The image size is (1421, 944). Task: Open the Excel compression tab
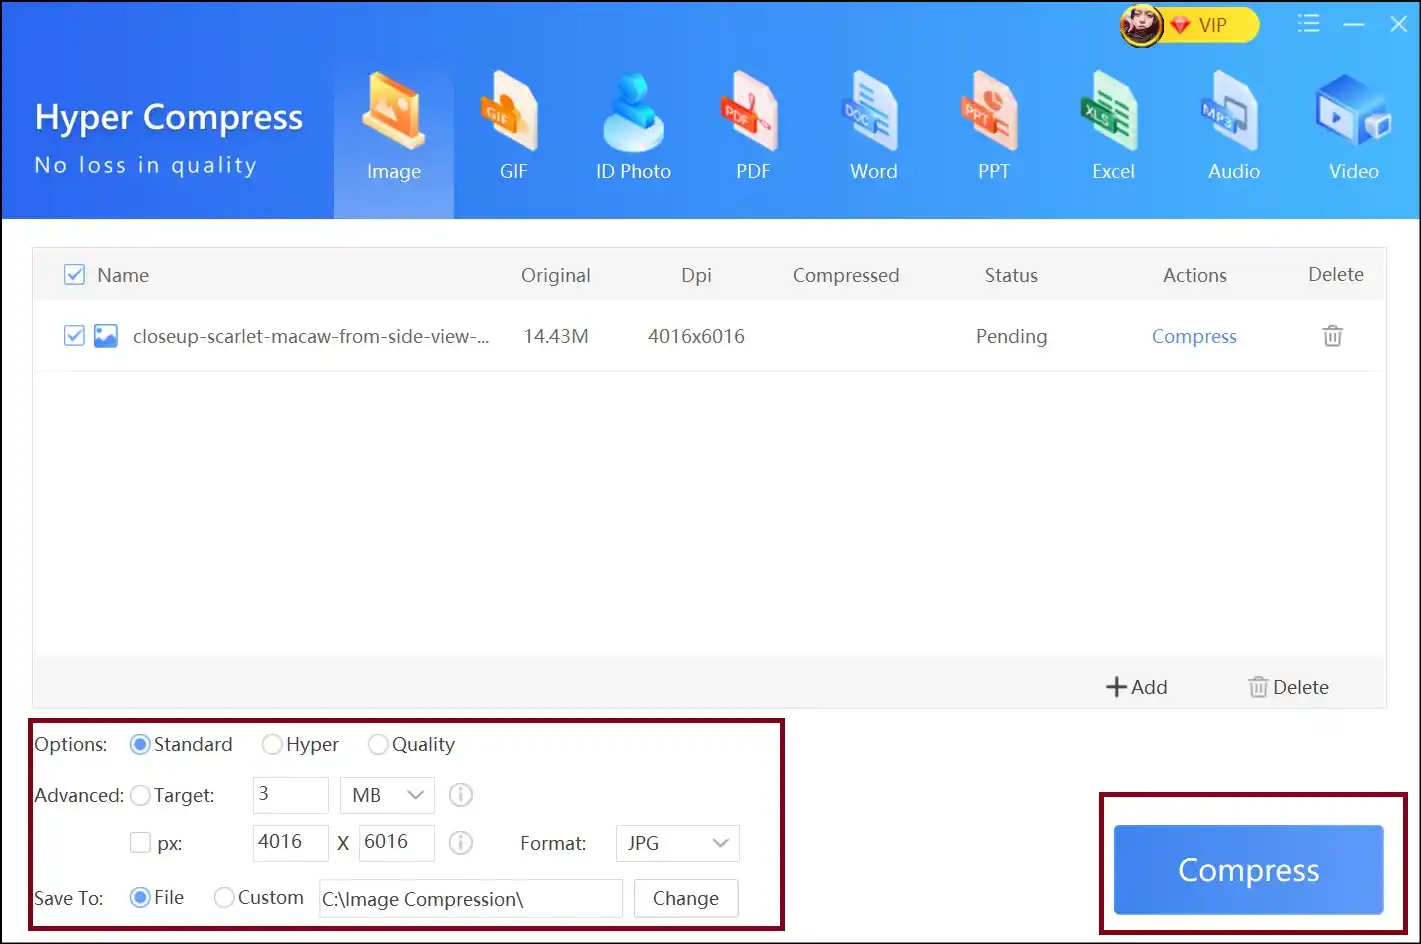coord(1113,128)
